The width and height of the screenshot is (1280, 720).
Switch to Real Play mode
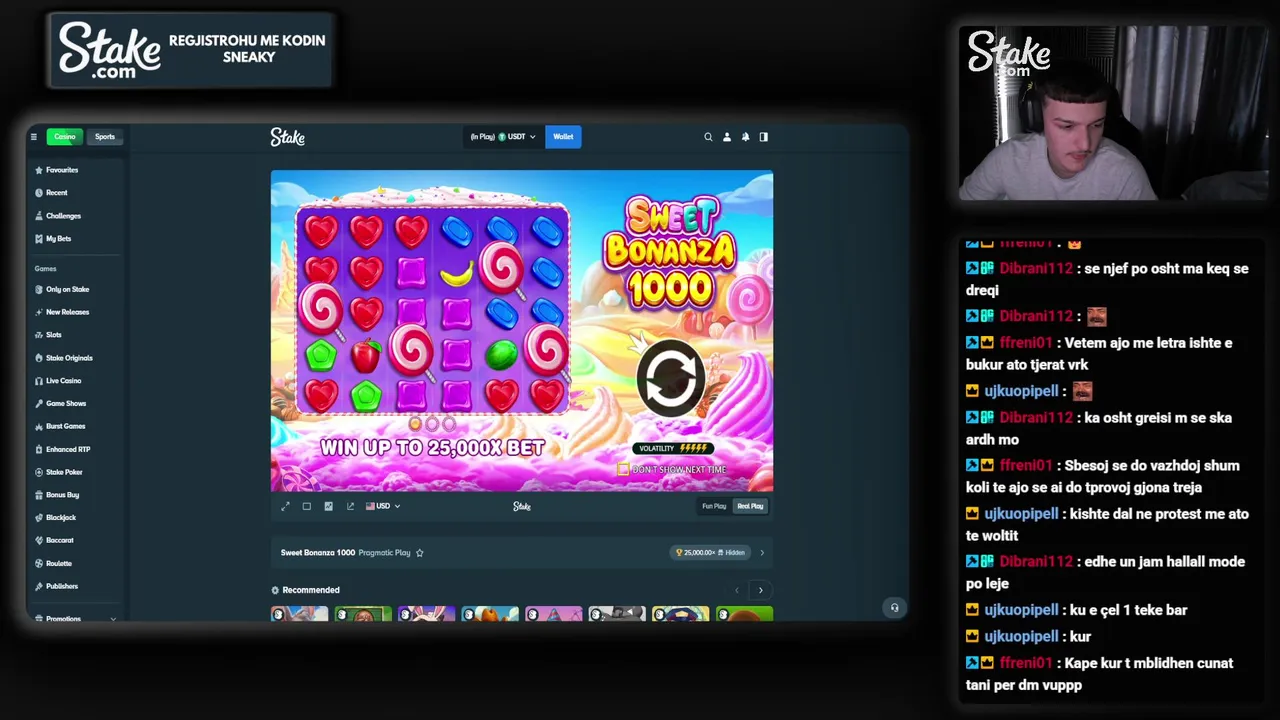click(750, 506)
